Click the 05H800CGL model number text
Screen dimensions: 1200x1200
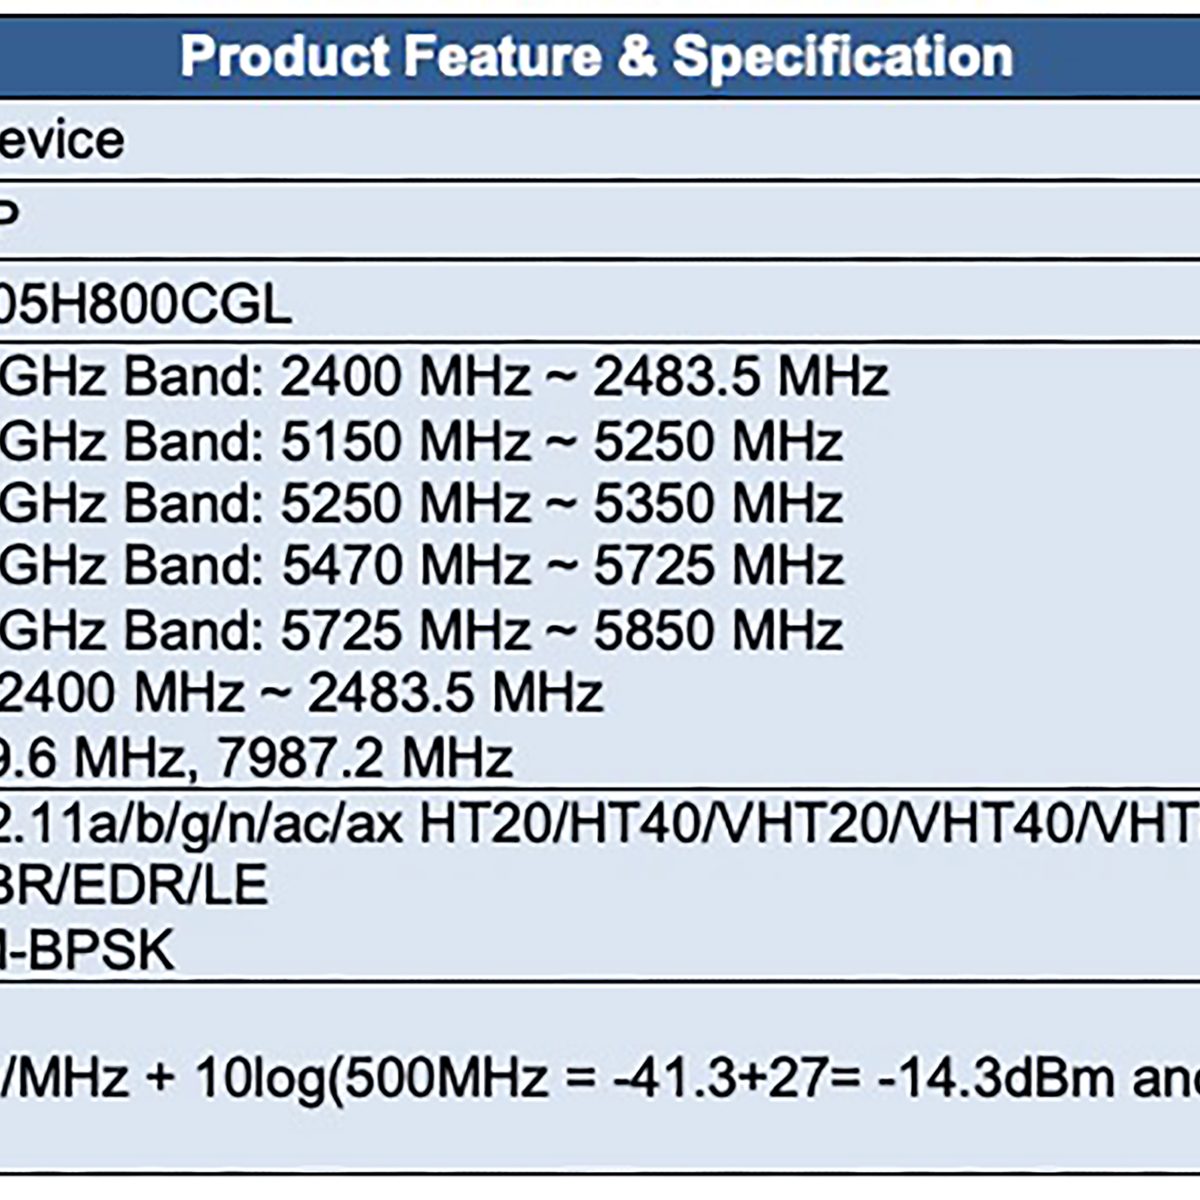pyautogui.click(x=145, y=304)
